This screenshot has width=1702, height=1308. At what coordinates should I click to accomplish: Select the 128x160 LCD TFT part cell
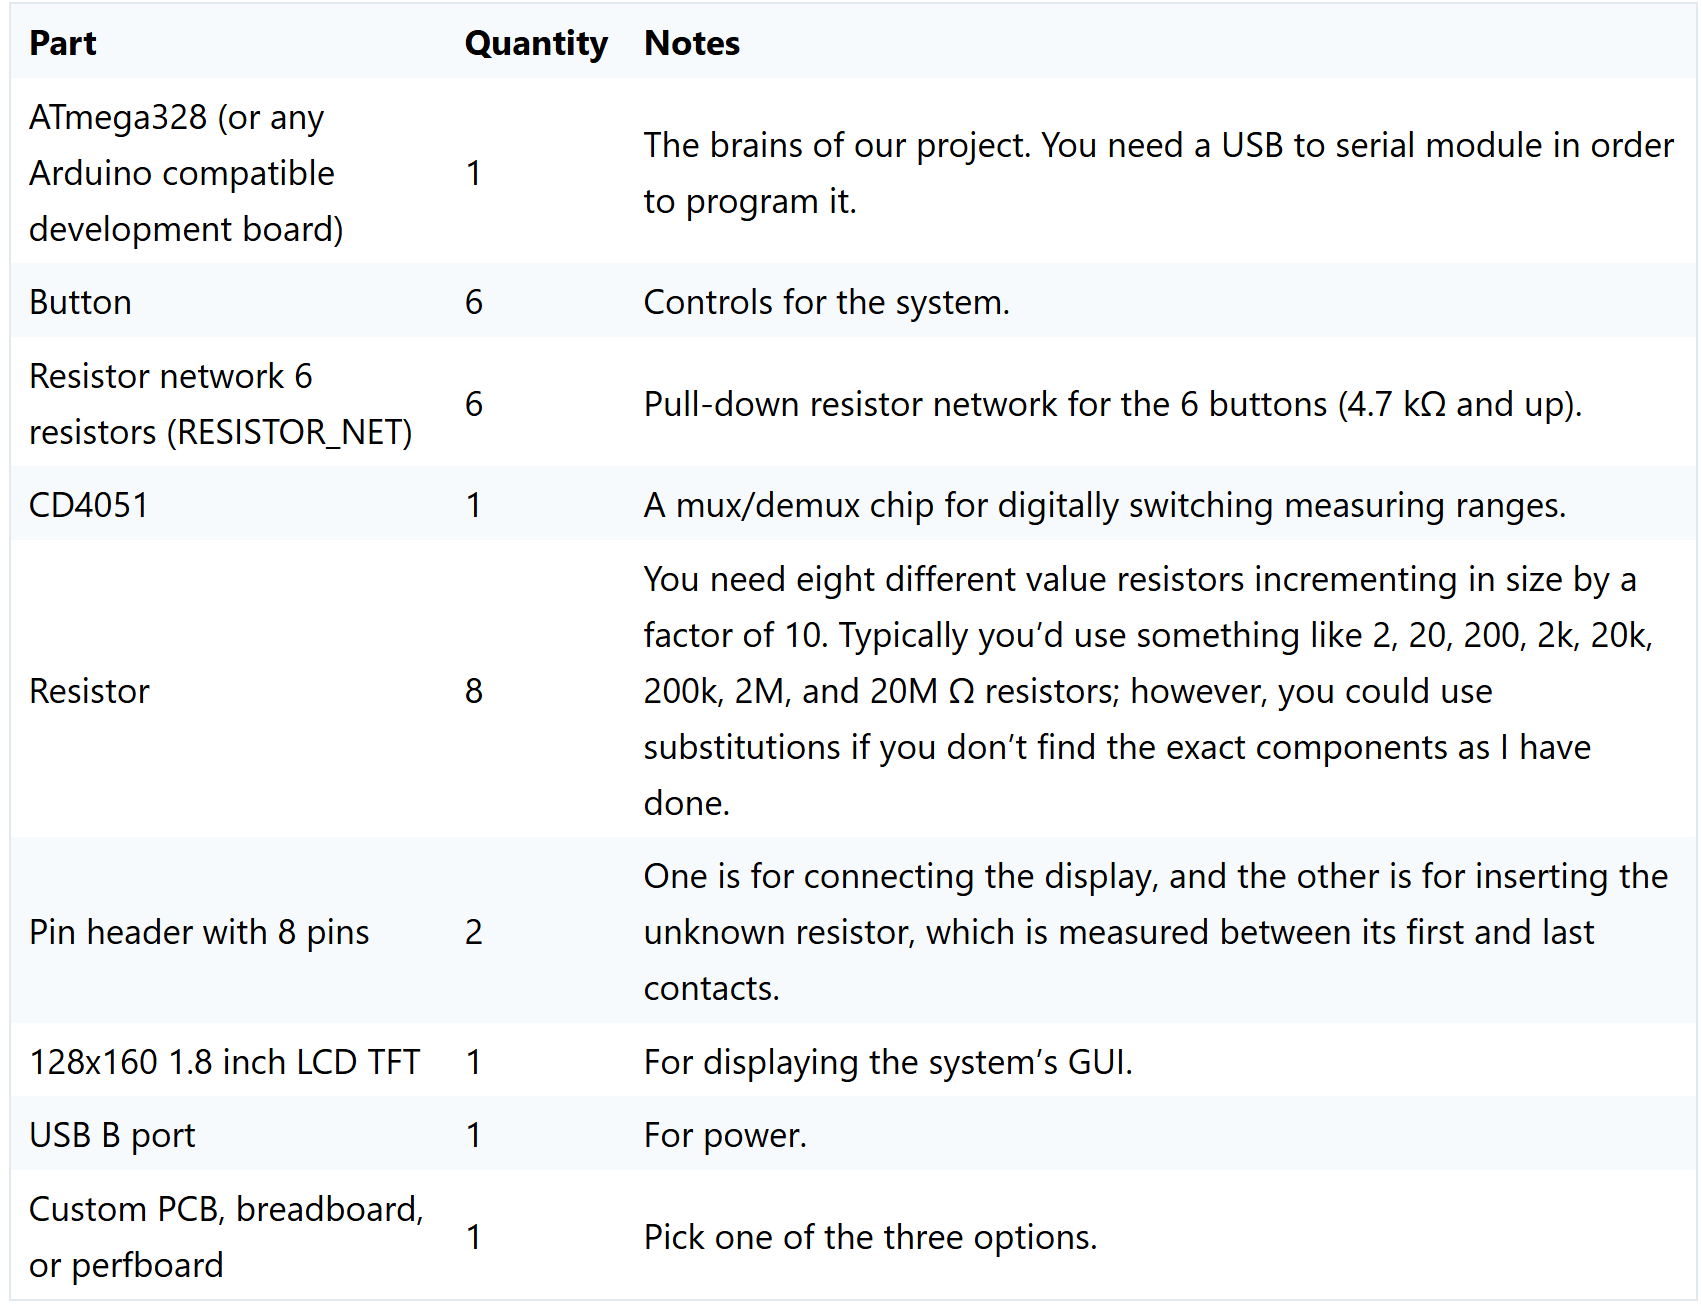pyautogui.click(x=224, y=1062)
